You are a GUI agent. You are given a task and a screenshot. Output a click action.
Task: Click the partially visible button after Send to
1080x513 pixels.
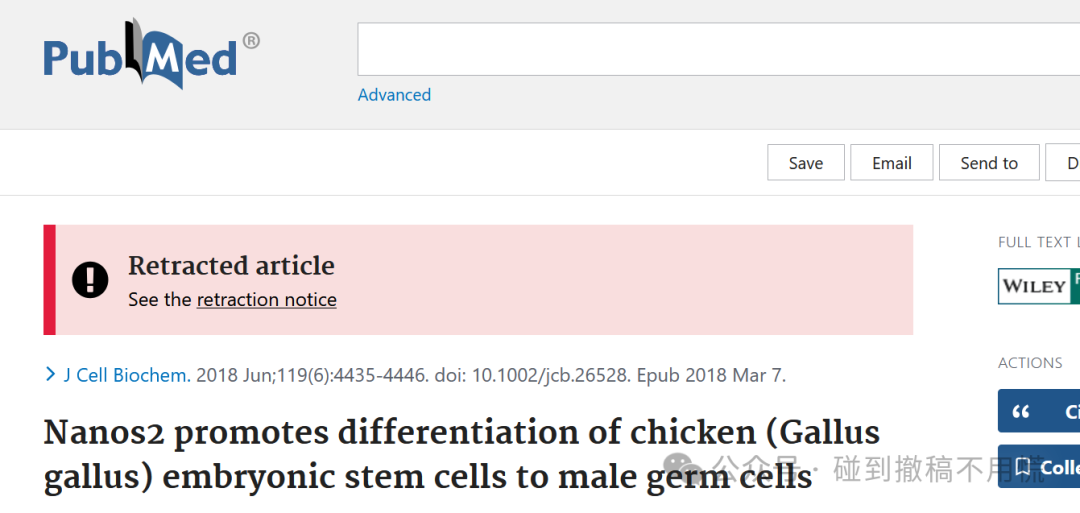1063,163
